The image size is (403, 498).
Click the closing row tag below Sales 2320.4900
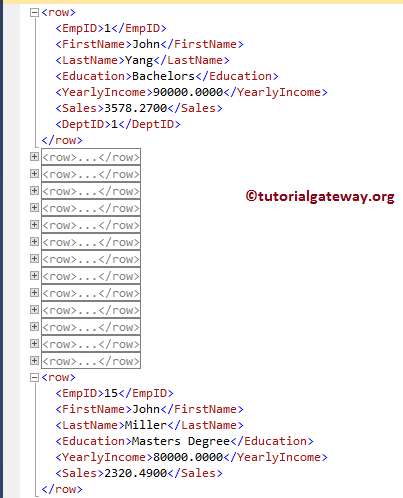click(62, 489)
